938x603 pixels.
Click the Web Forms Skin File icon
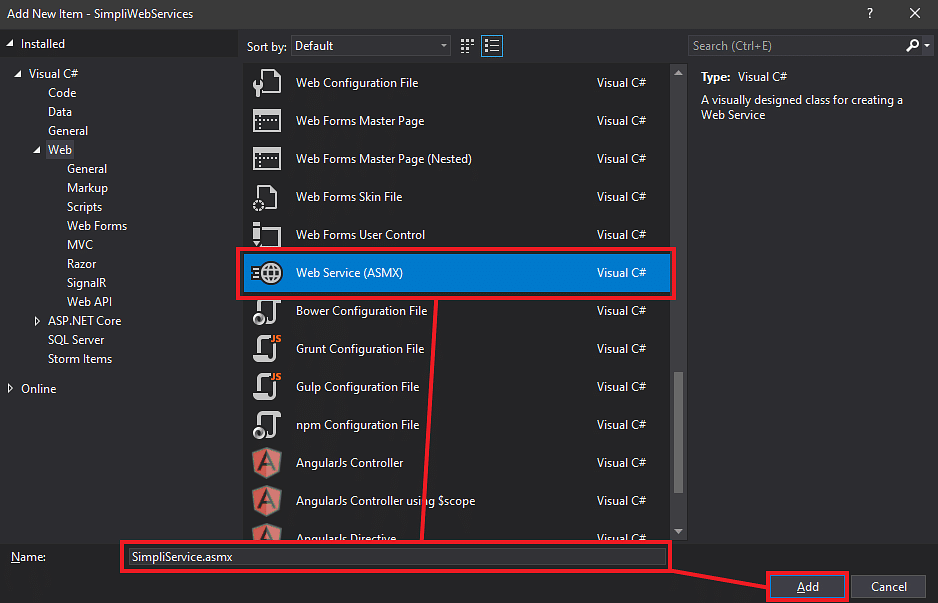tap(267, 197)
